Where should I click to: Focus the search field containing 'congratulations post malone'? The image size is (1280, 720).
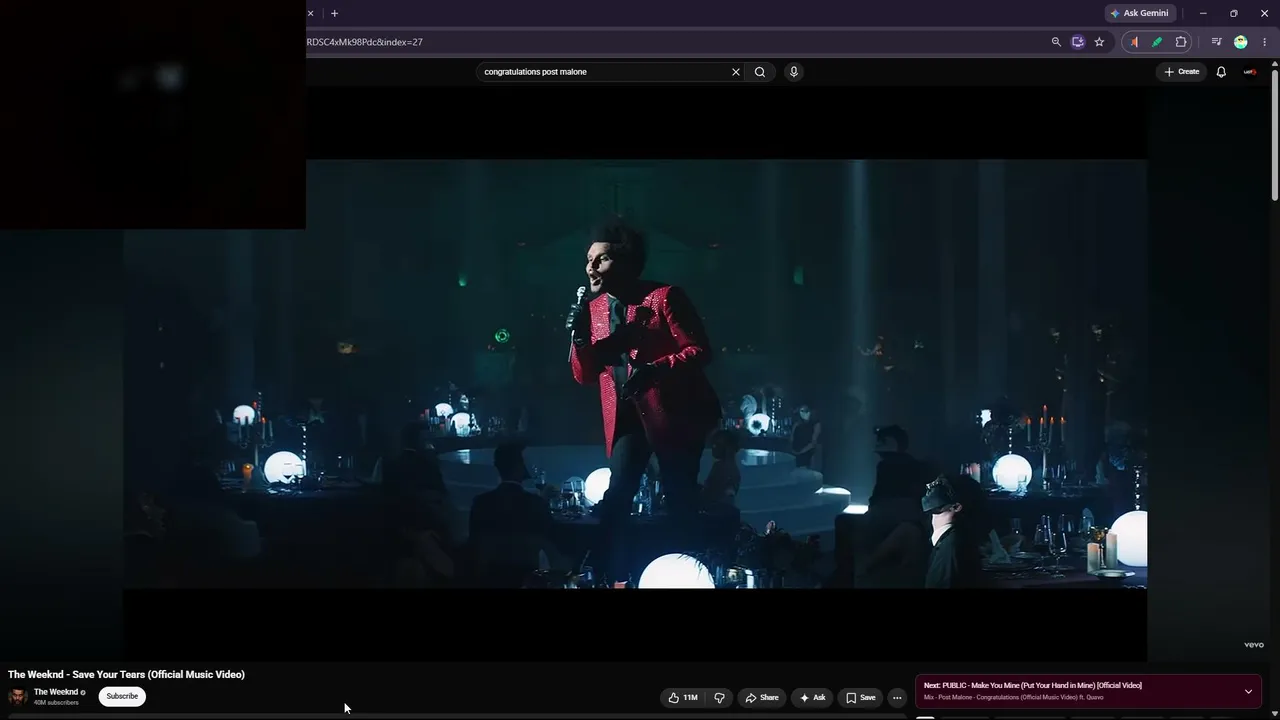(604, 72)
